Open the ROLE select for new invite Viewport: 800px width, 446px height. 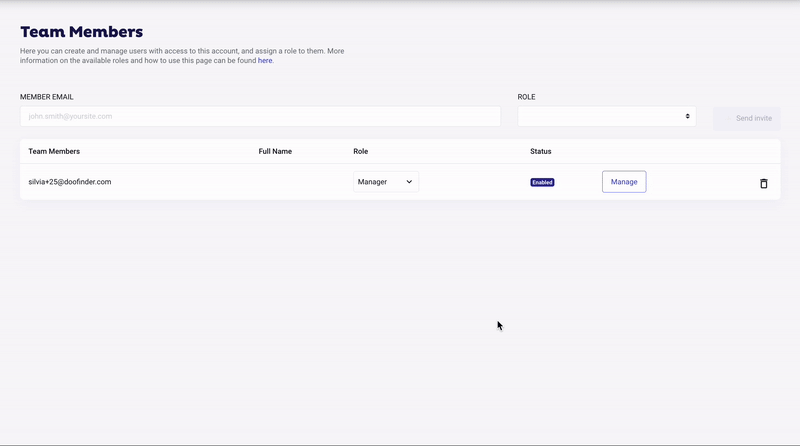coord(607,116)
